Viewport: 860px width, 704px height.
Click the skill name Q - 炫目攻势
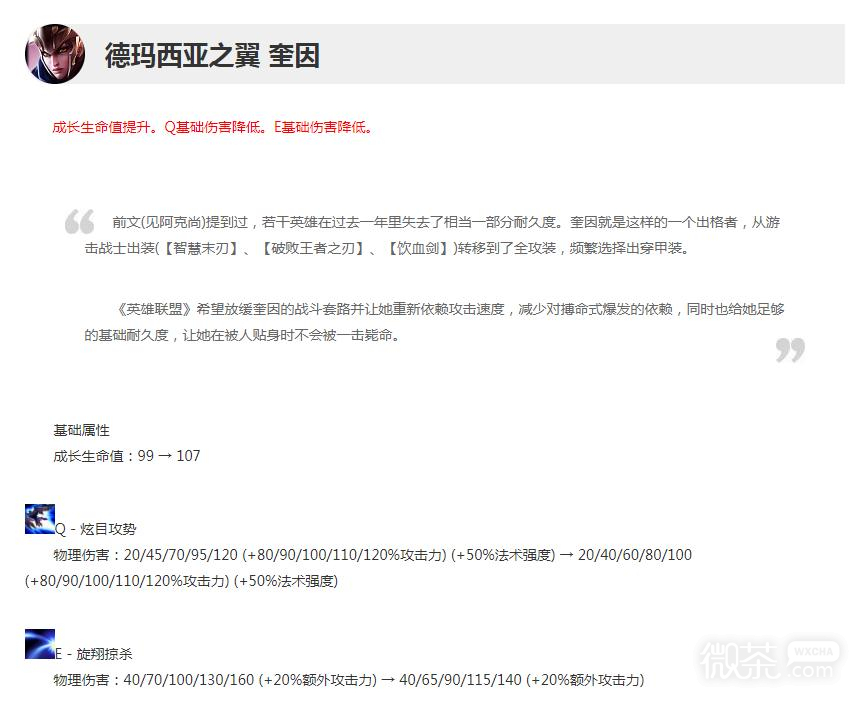tap(96, 529)
